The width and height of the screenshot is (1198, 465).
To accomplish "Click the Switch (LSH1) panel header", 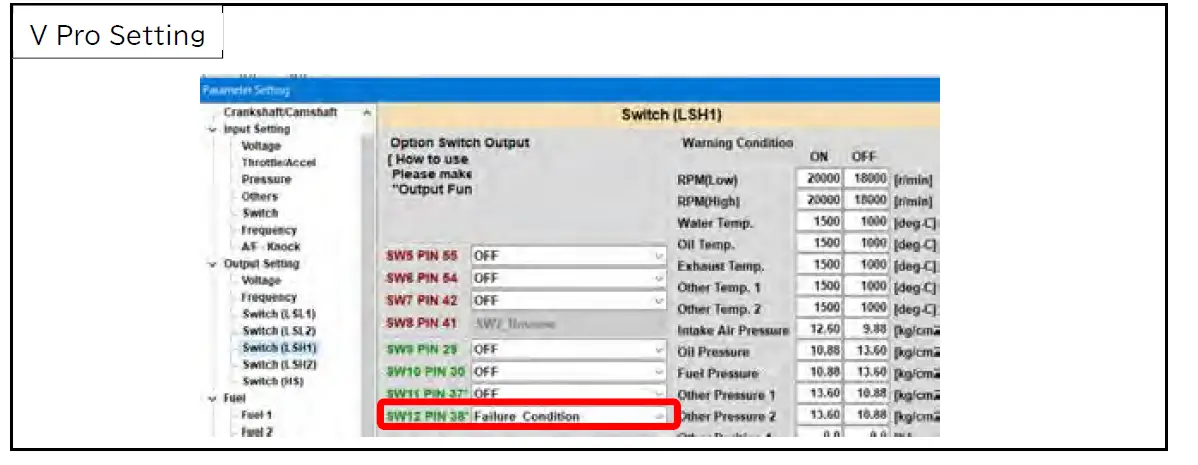I will pyautogui.click(x=660, y=115).
